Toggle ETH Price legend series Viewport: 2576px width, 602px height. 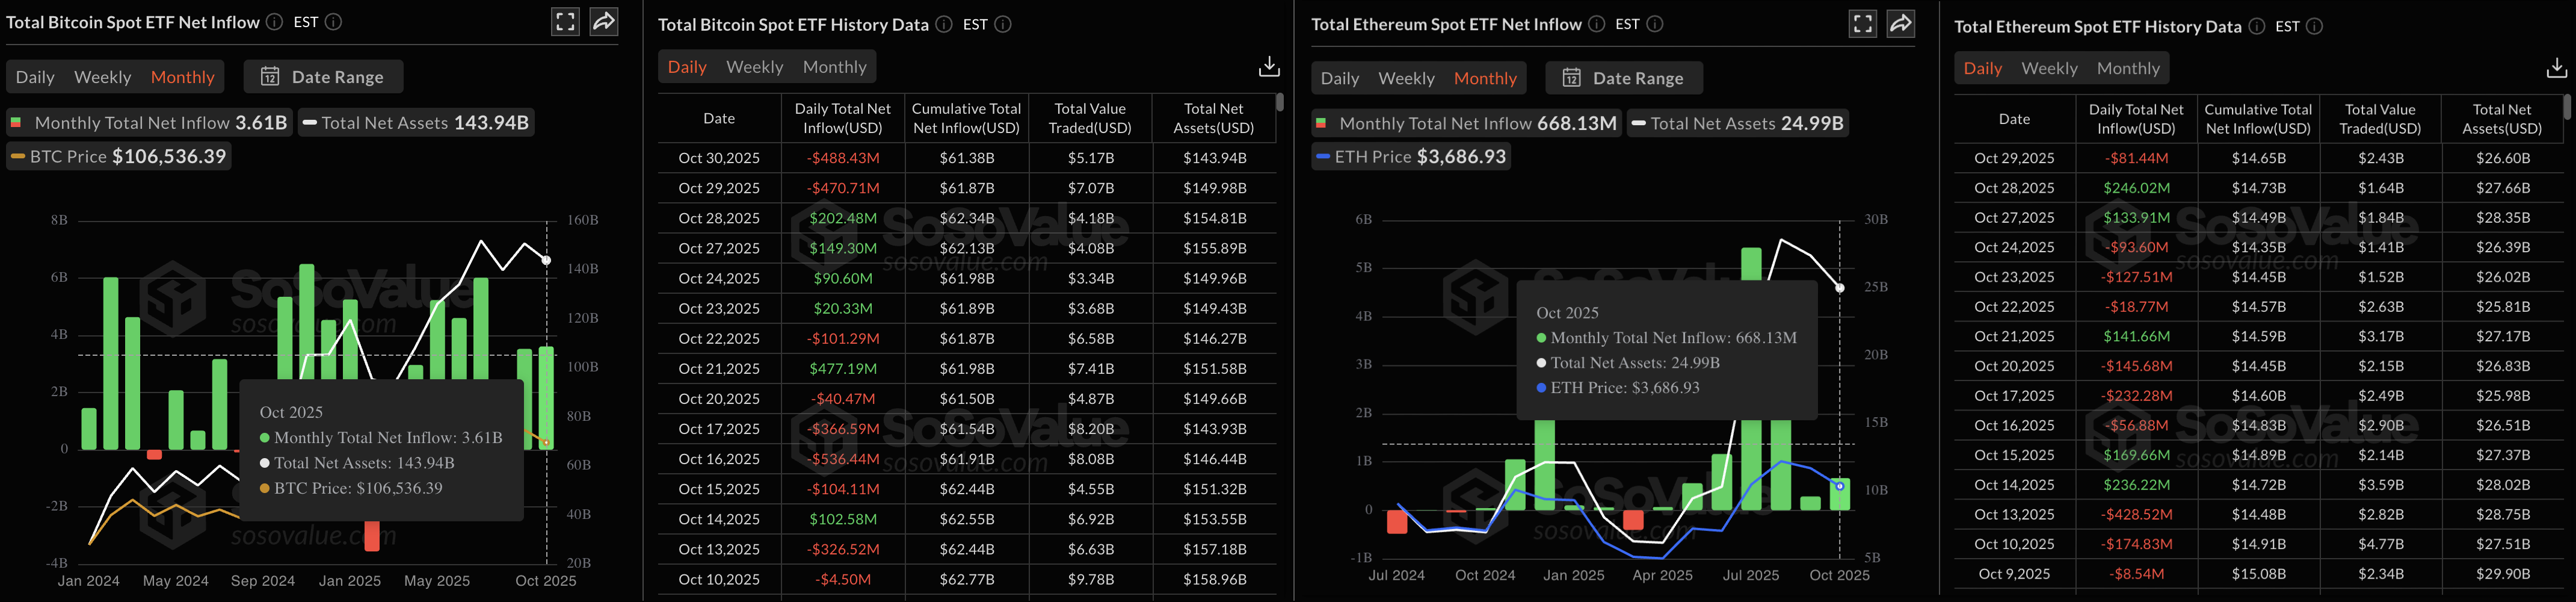[x=1410, y=157]
